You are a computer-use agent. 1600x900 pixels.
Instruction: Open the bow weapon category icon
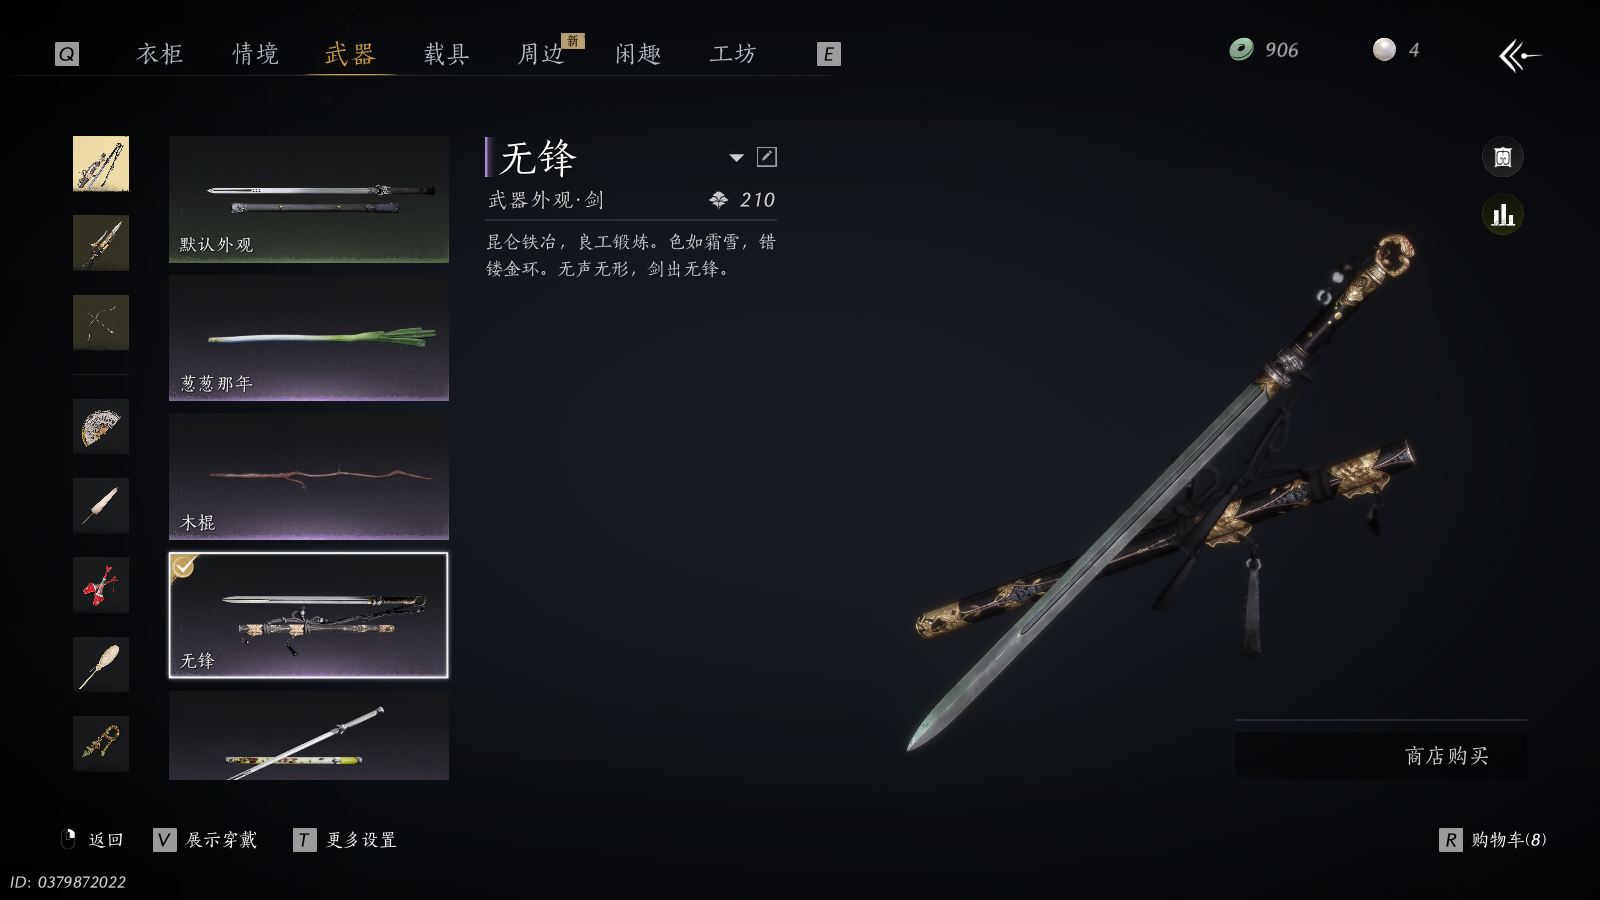pos(101,322)
